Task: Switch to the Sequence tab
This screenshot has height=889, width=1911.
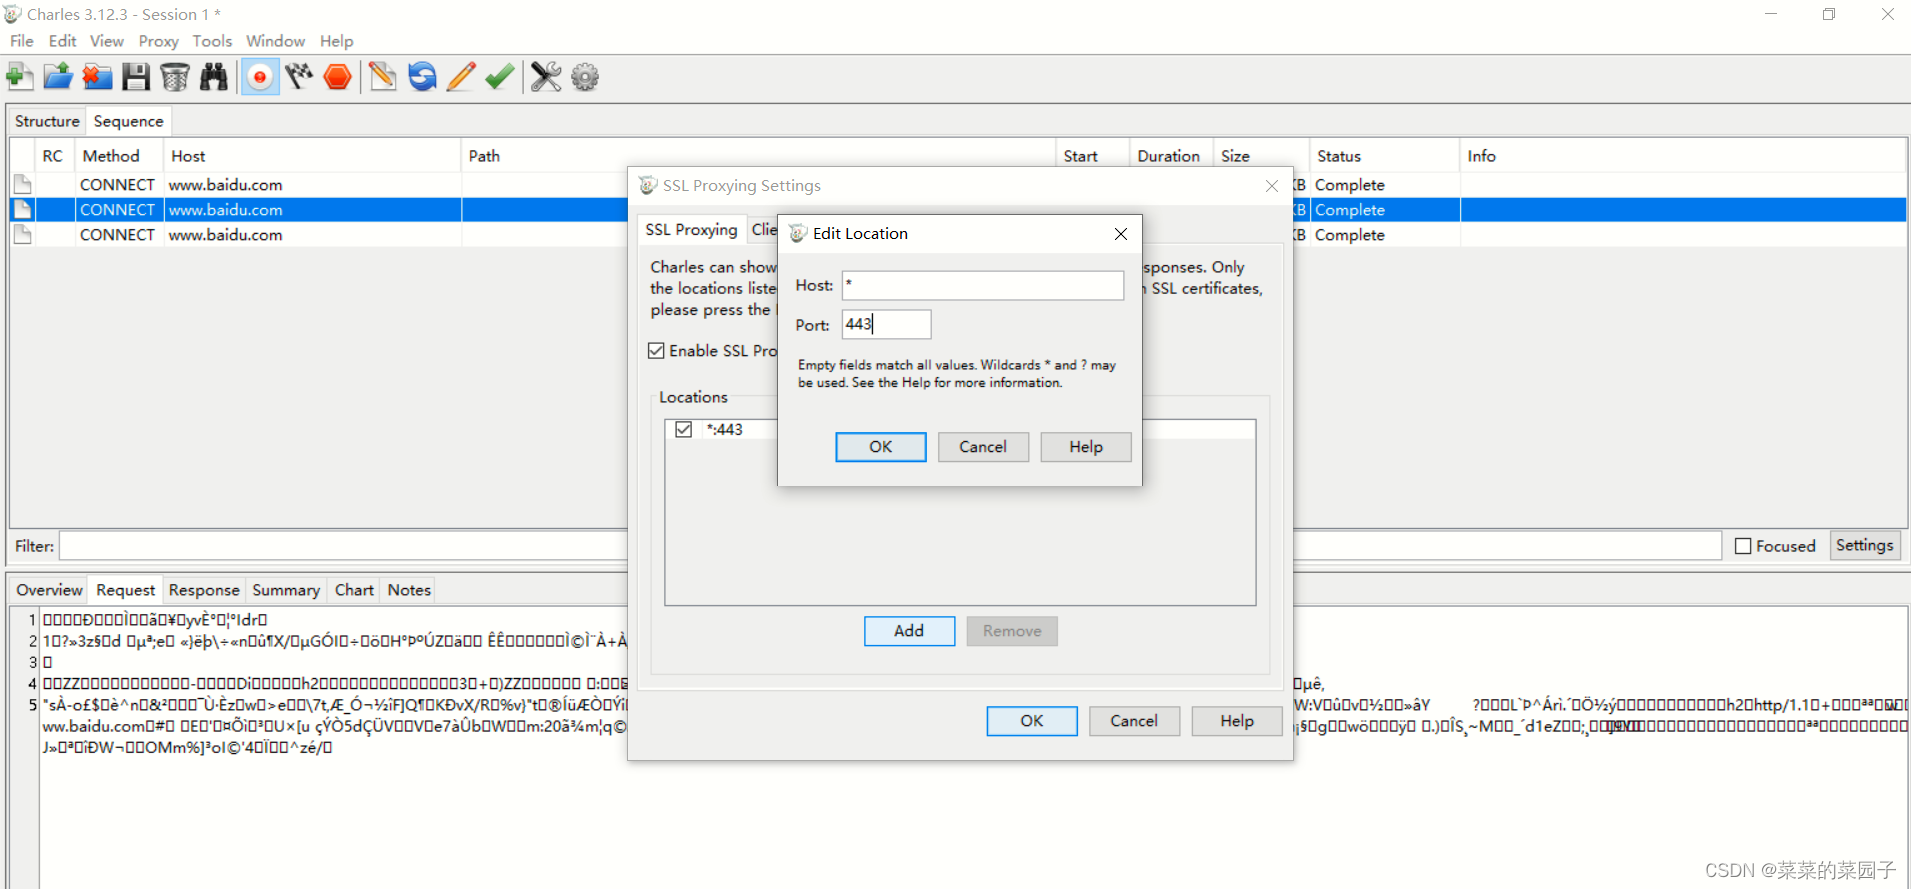Action: pos(128,121)
